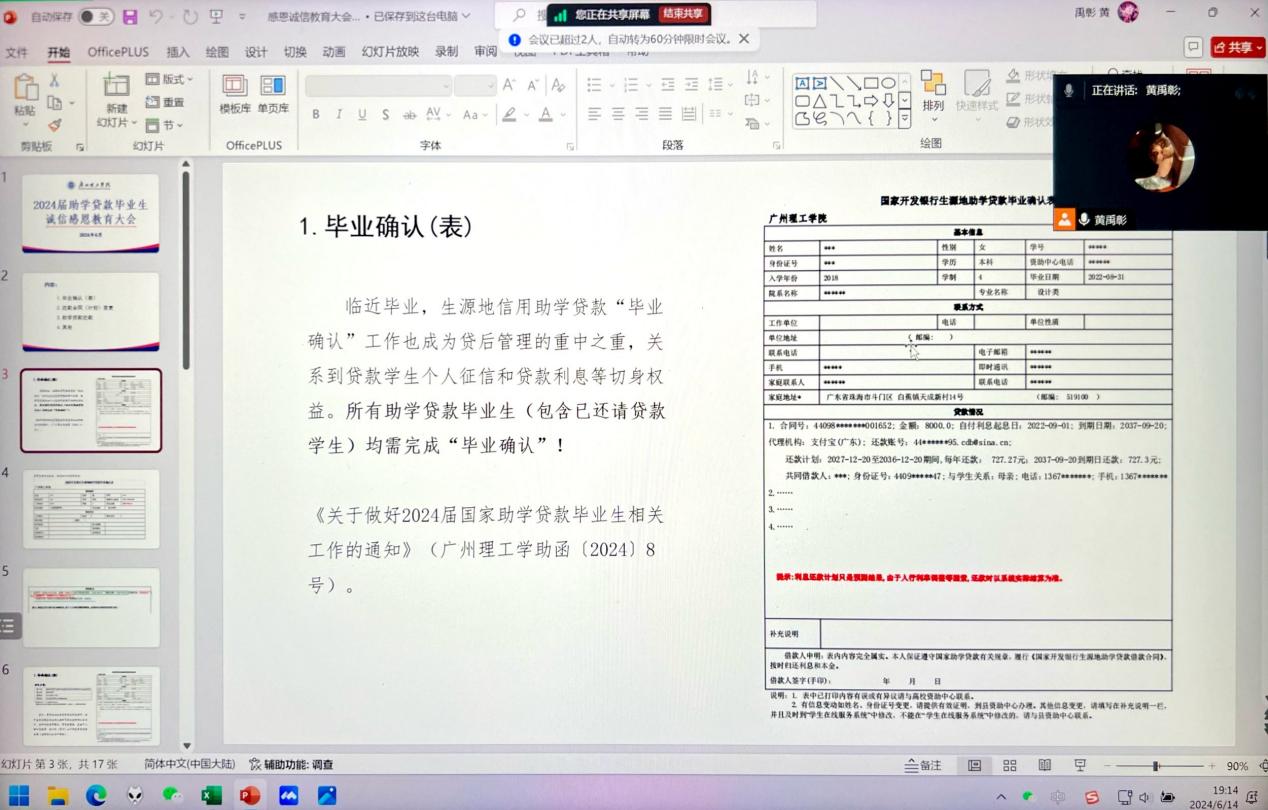Click the 排列 arrange icon
This screenshot has height=810, width=1268.
(x=933, y=91)
